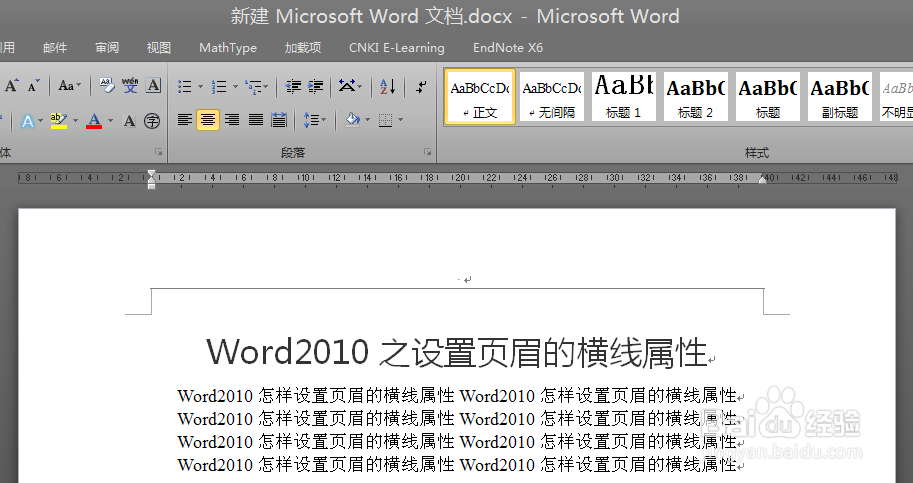Clear formatting with the eraser icon

(x=107, y=86)
